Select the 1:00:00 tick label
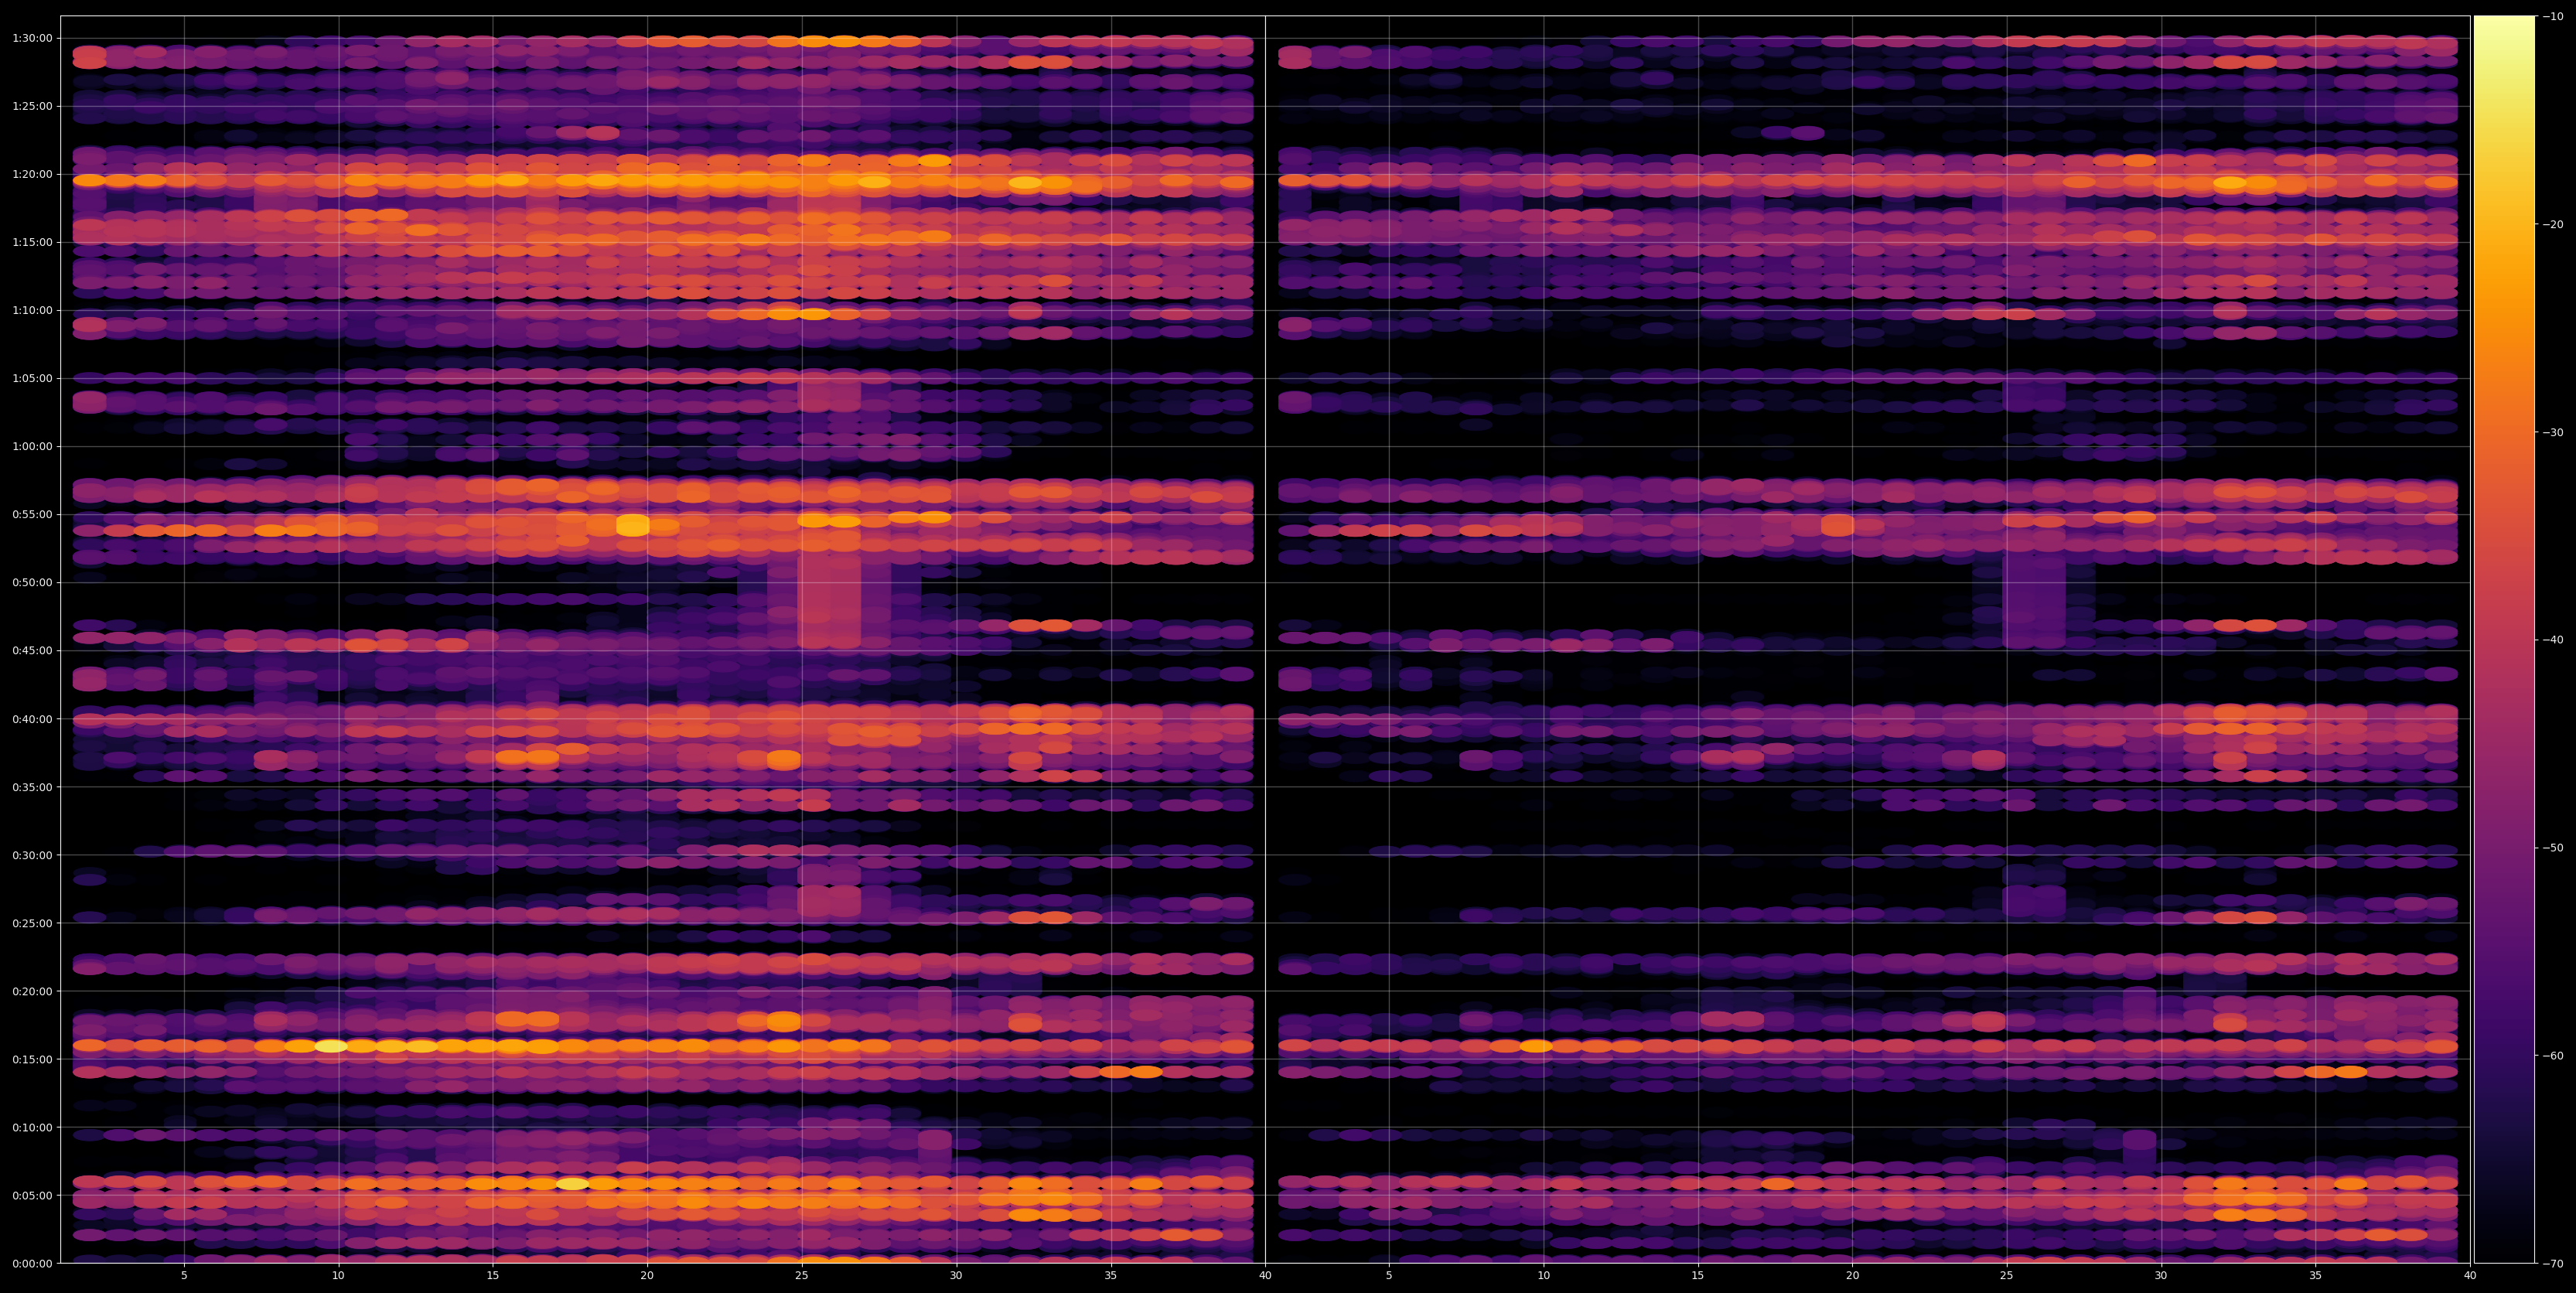The width and height of the screenshot is (2576, 1293). point(32,447)
